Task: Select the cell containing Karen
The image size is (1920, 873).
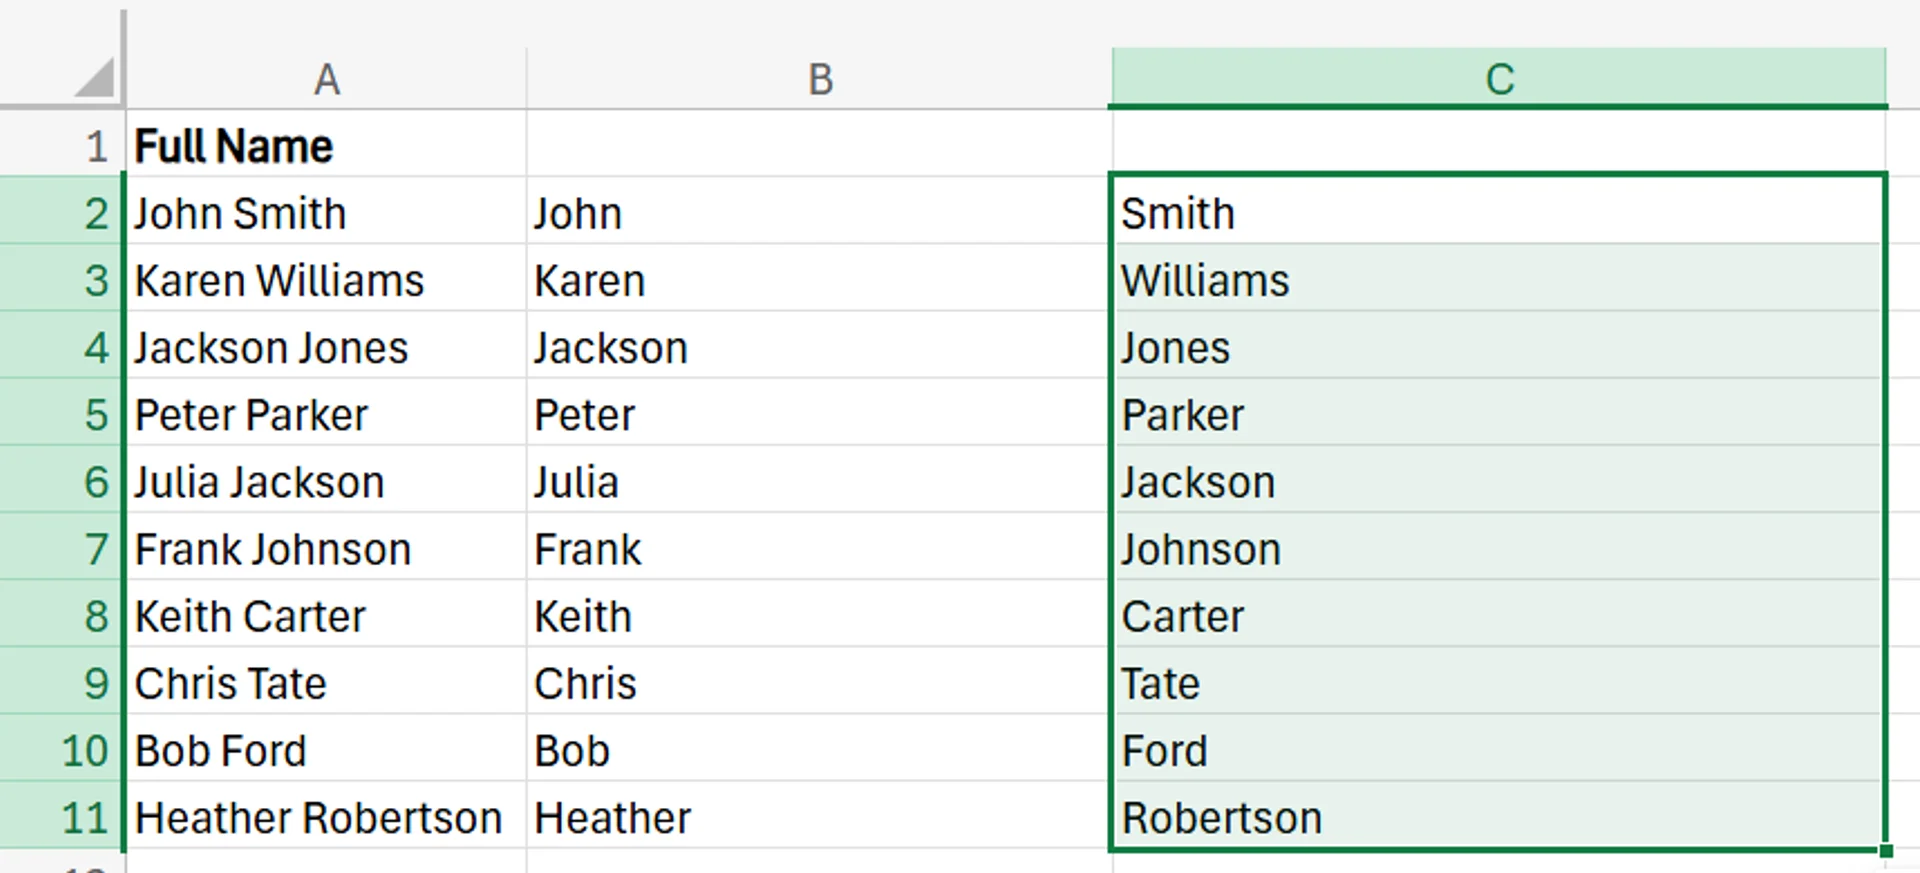Action: coord(819,280)
